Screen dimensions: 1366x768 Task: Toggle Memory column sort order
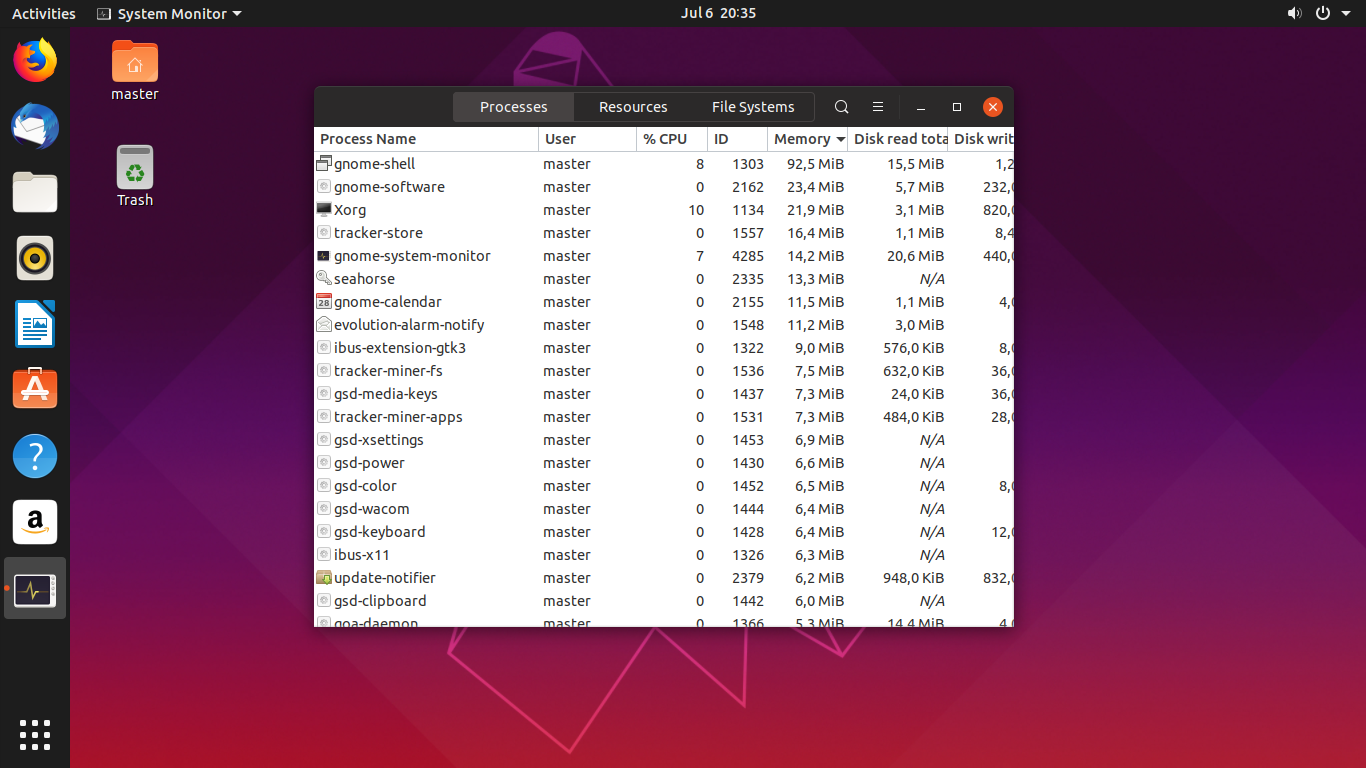pyautogui.click(x=808, y=139)
